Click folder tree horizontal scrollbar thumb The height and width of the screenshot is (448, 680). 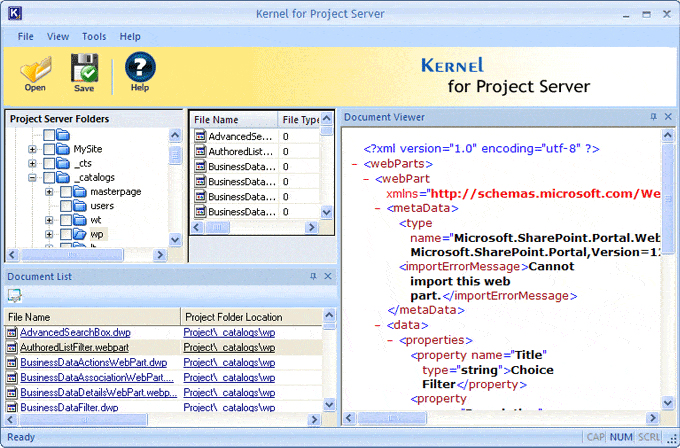(72, 255)
